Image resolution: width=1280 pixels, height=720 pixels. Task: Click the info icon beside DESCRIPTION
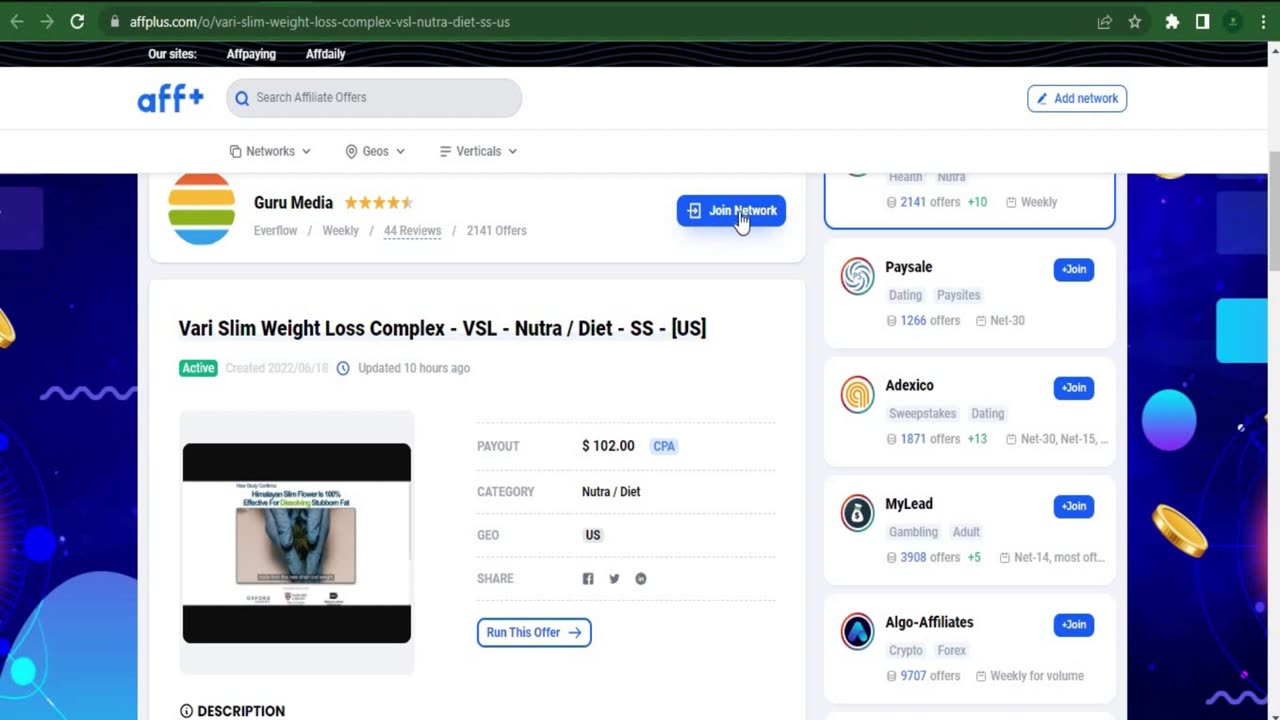[x=186, y=711]
